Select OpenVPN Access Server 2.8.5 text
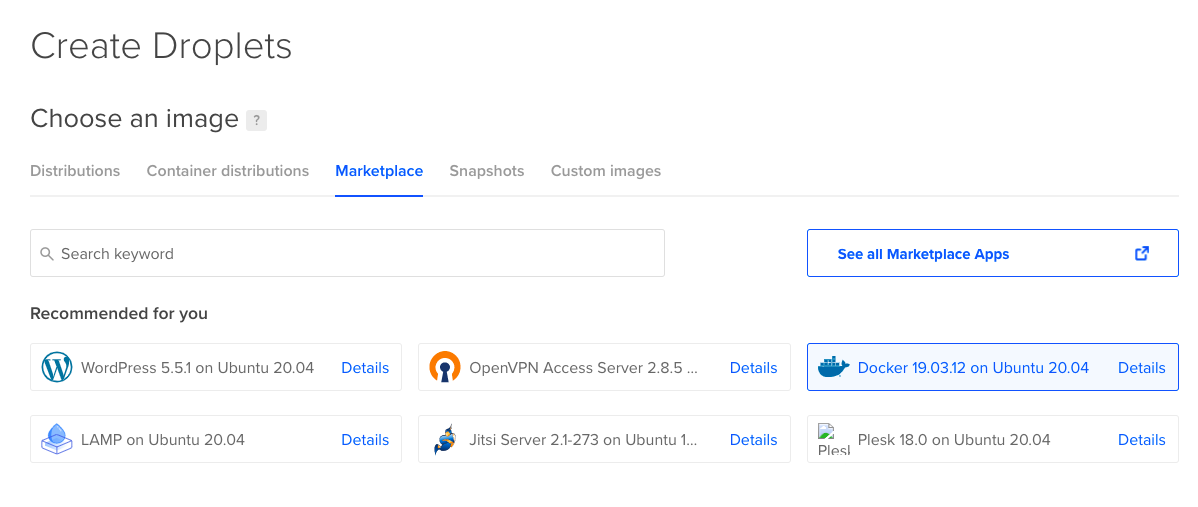1198x507 pixels. (584, 368)
